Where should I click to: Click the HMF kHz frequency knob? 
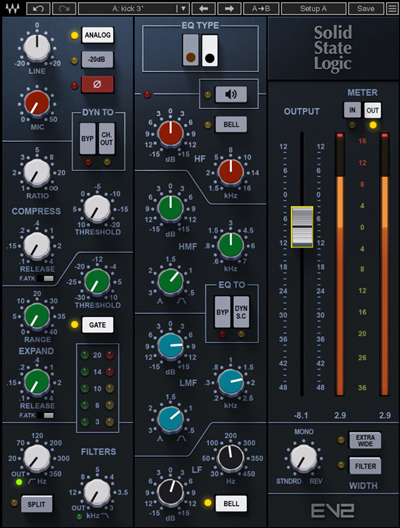[231, 245]
